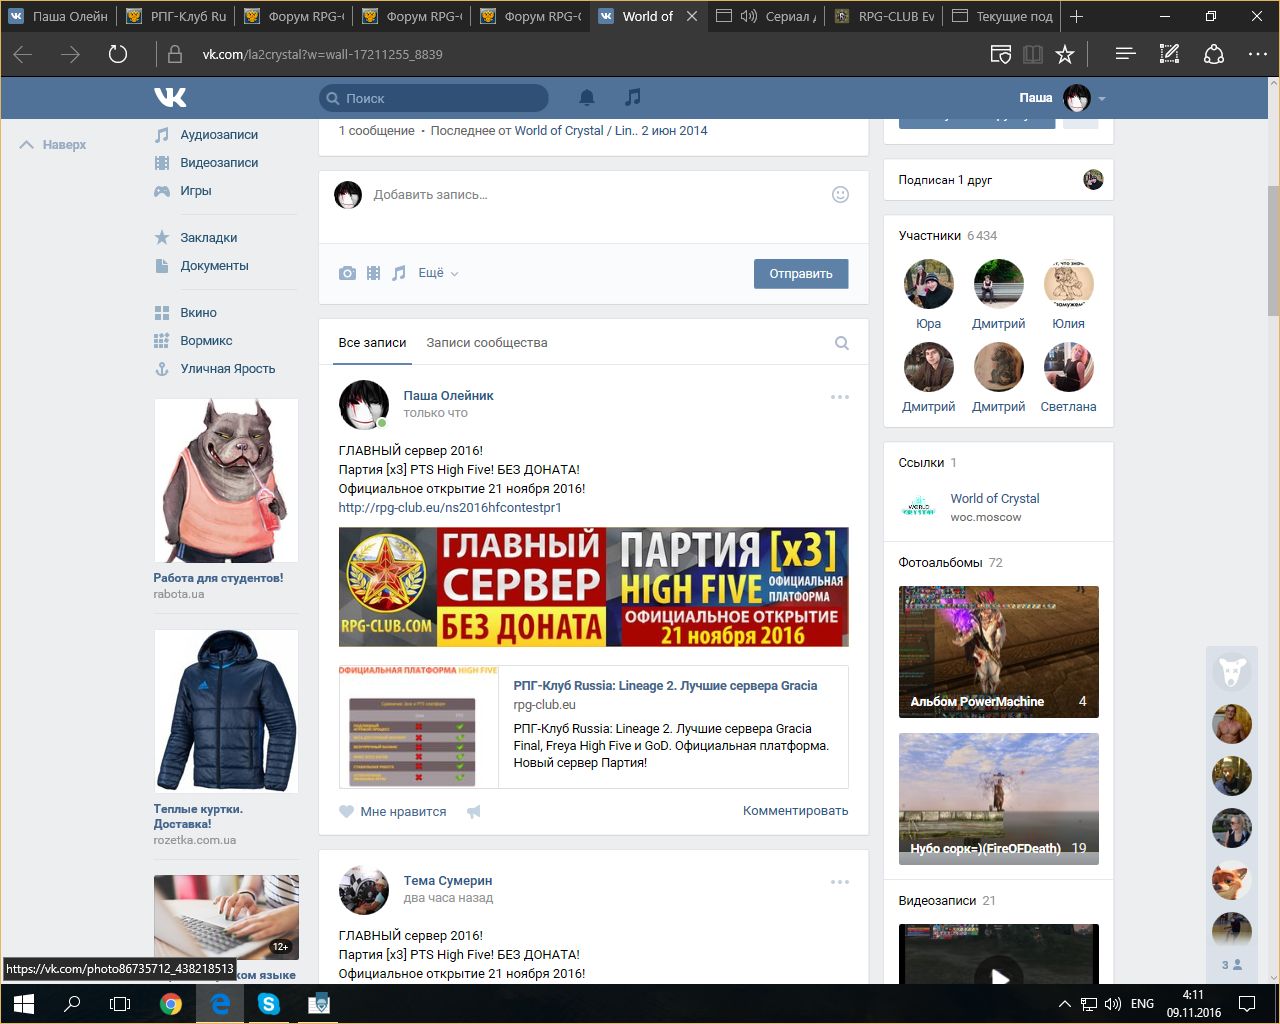1280x1024 pixels.
Task: Attach a video with the film icon
Action: click(x=373, y=273)
